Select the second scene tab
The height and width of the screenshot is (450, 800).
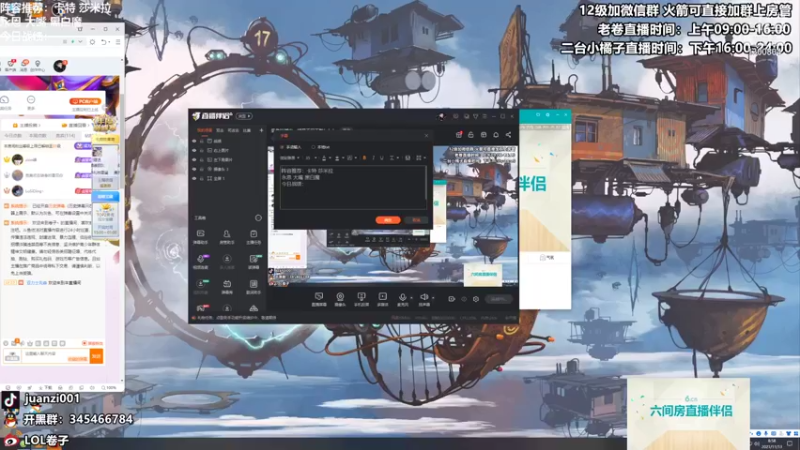click(x=220, y=131)
